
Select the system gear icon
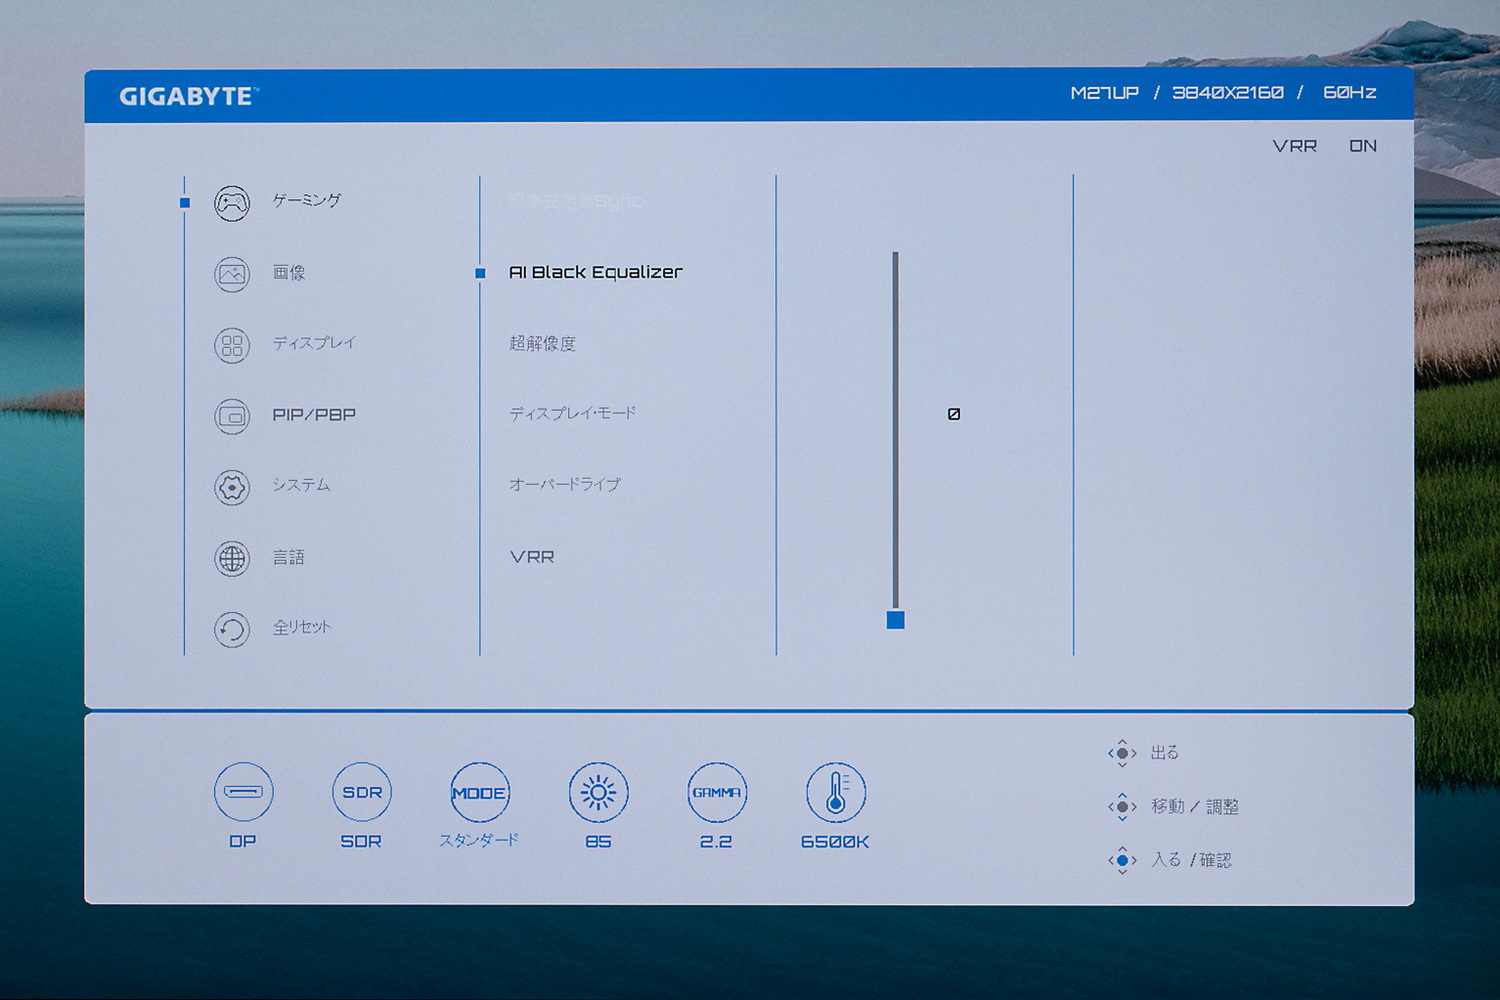[x=232, y=487]
